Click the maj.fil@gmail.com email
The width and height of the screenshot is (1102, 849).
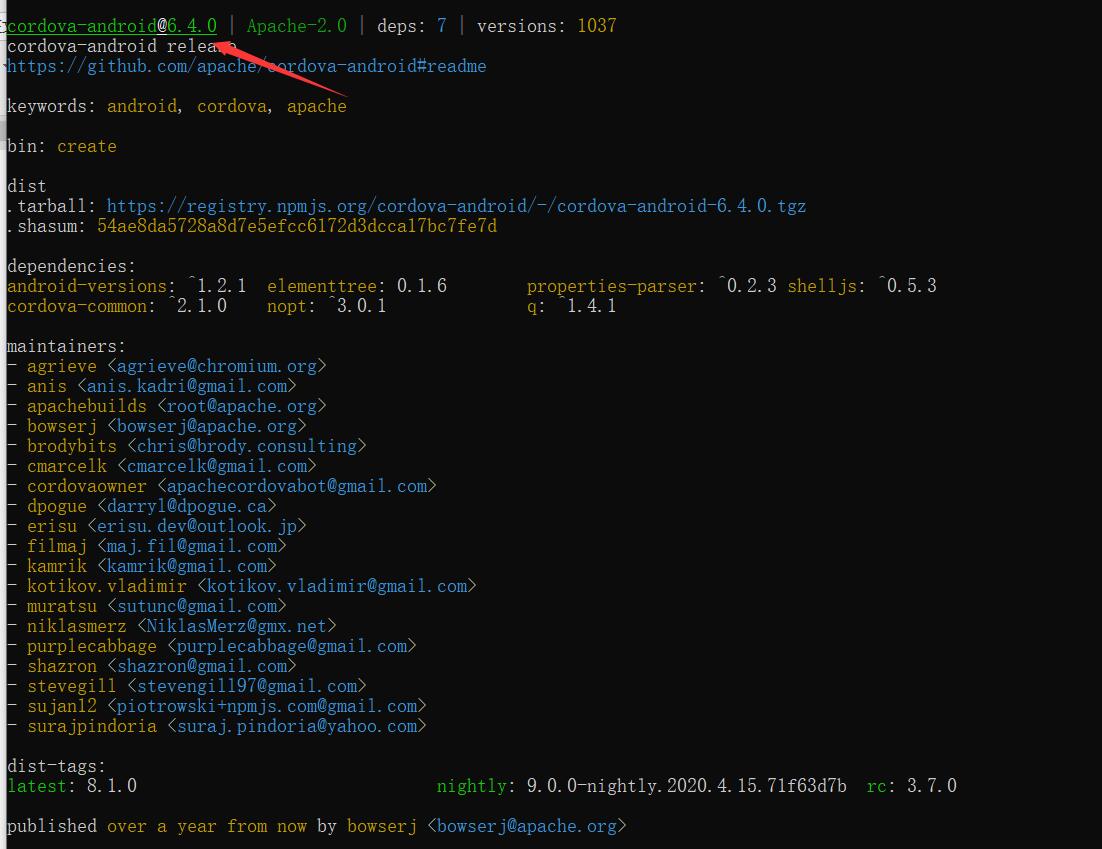[x=192, y=547]
